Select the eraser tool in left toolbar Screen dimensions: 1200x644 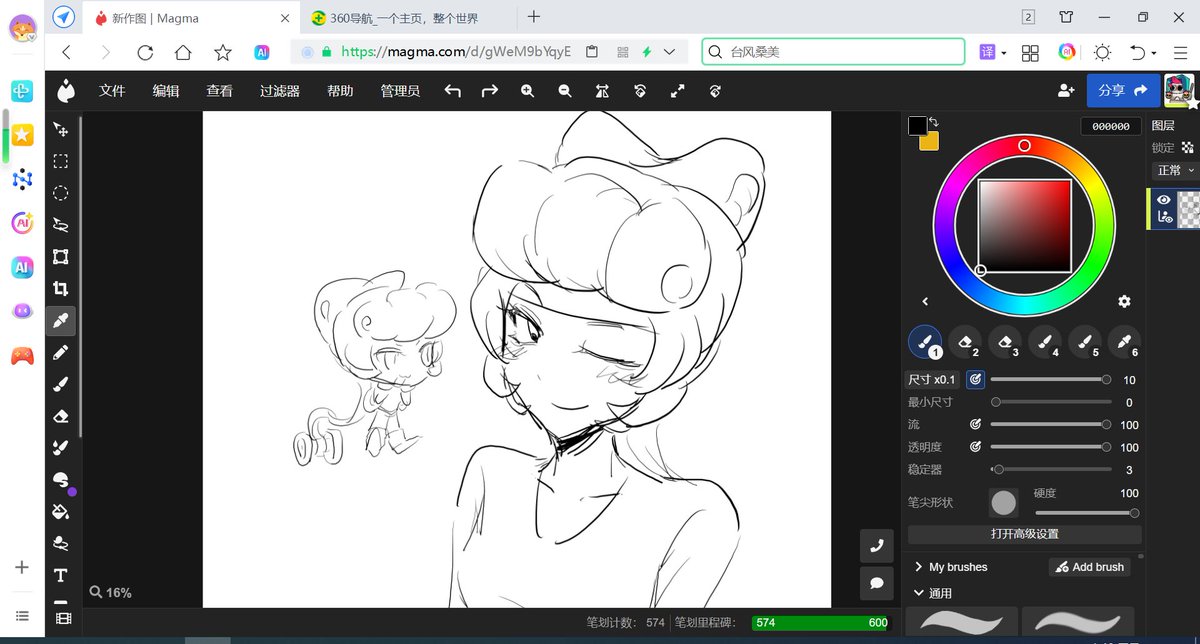tap(61, 417)
